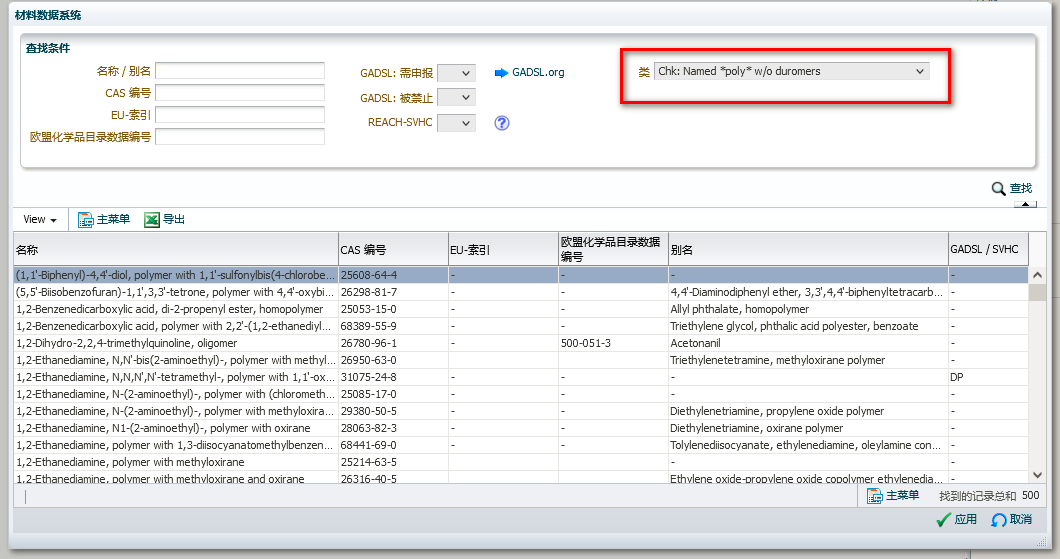This screenshot has width=1060, height=559.
Task: Click the Excel export icon
Action: 151,220
